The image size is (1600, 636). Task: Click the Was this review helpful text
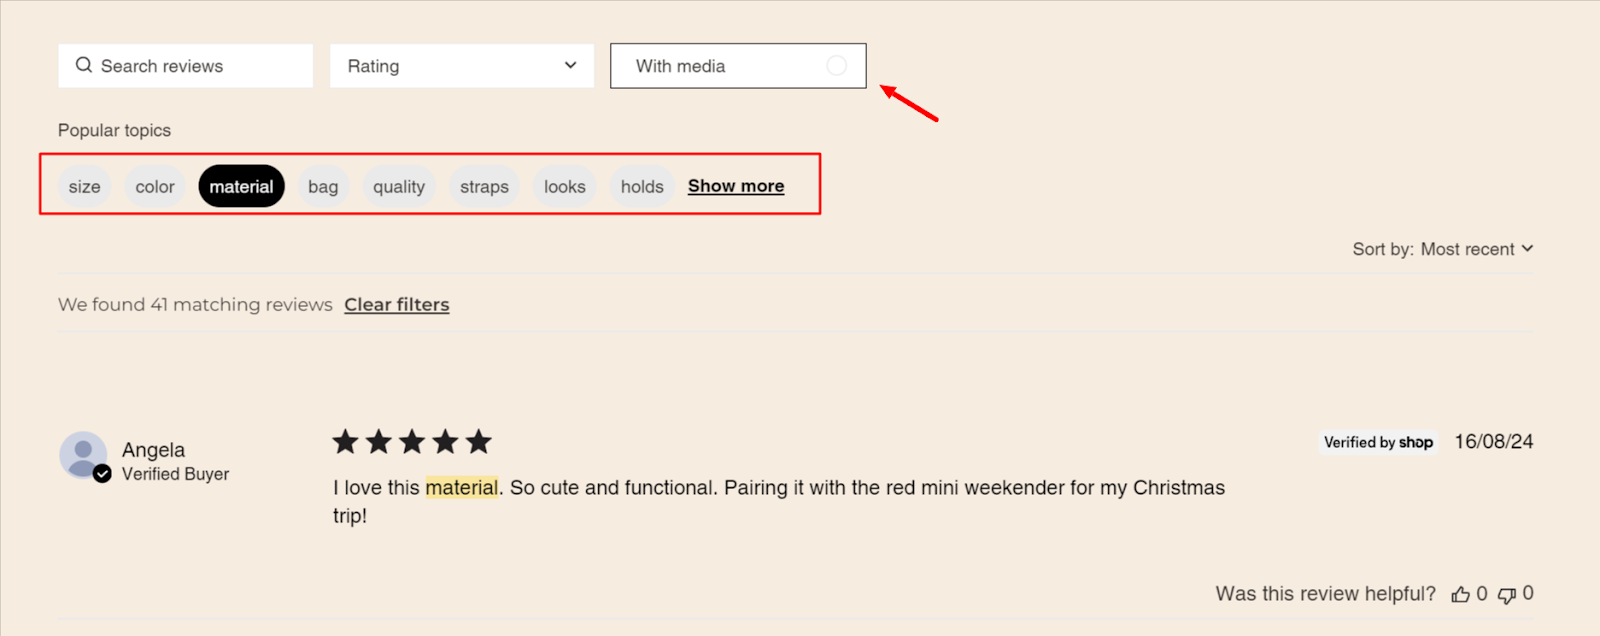[x=1325, y=594]
